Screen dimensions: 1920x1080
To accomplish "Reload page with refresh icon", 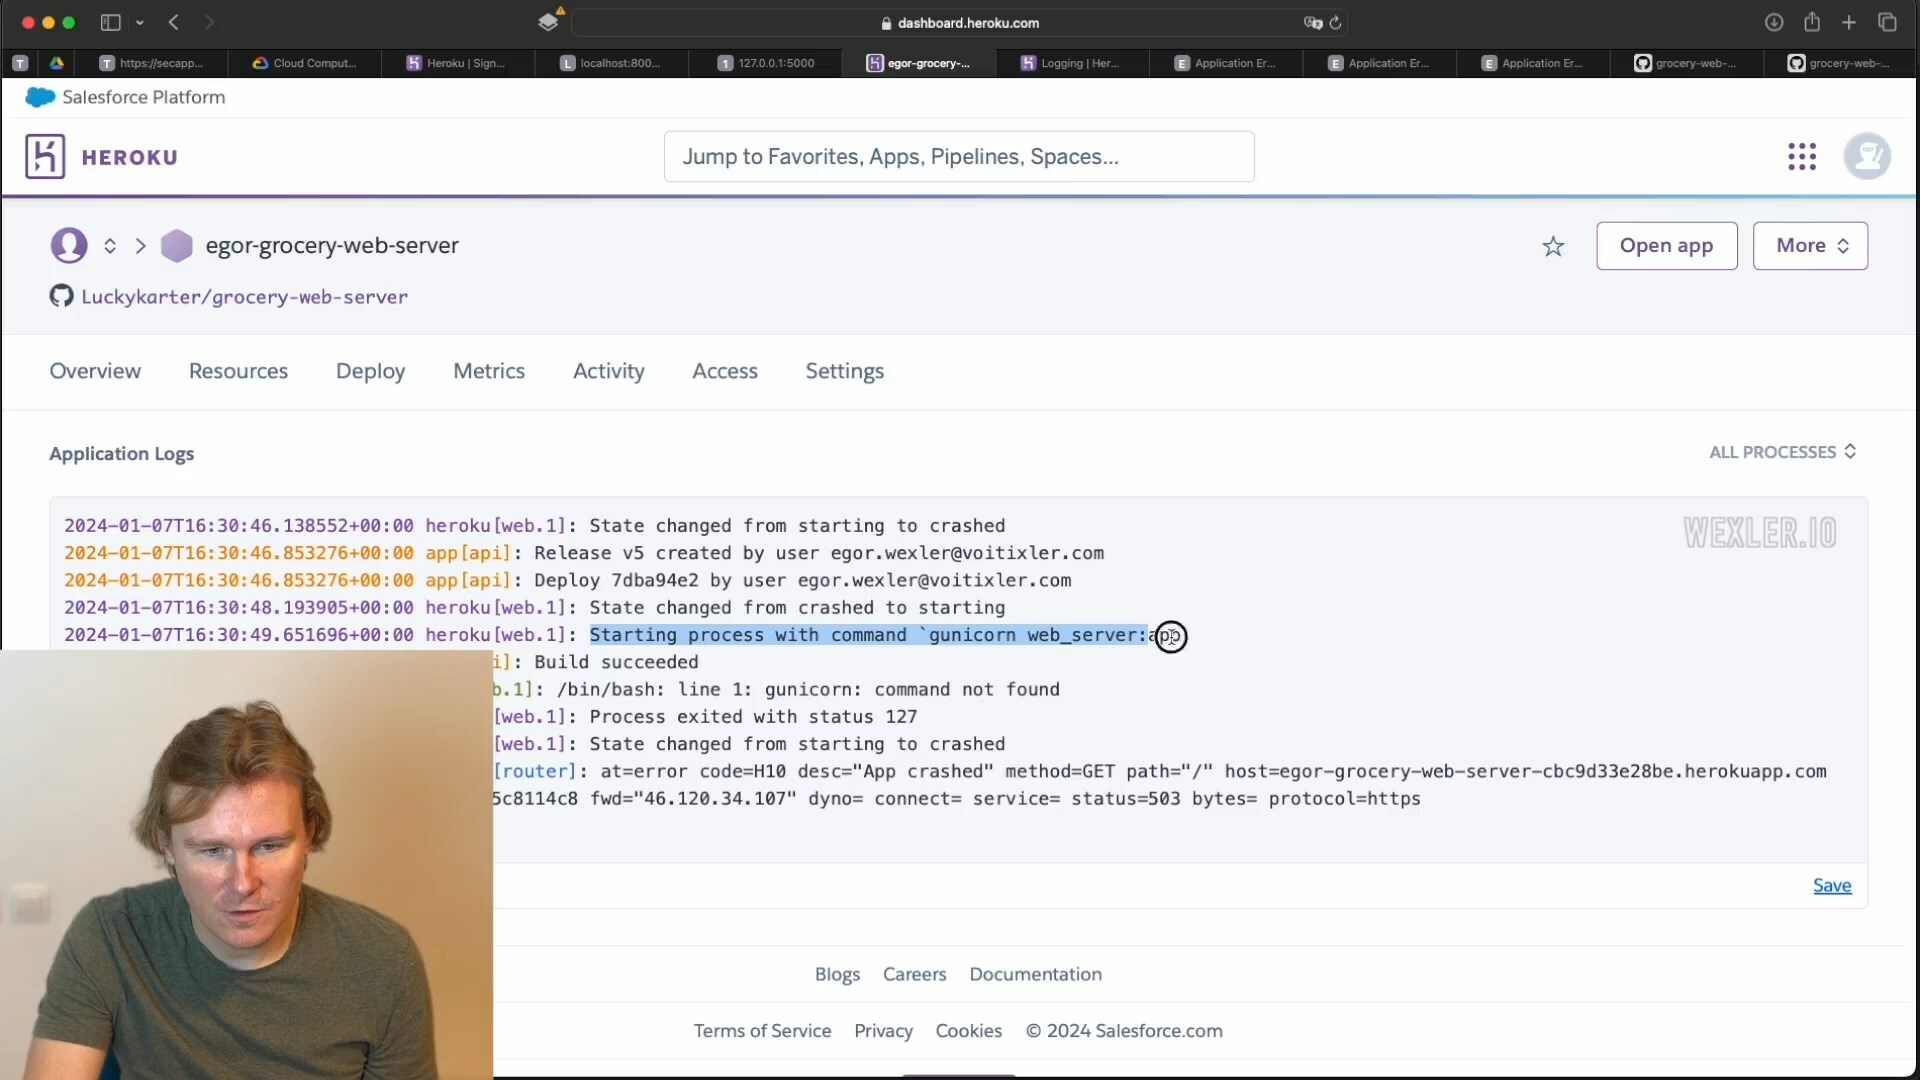I will pyautogui.click(x=1335, y=23).
